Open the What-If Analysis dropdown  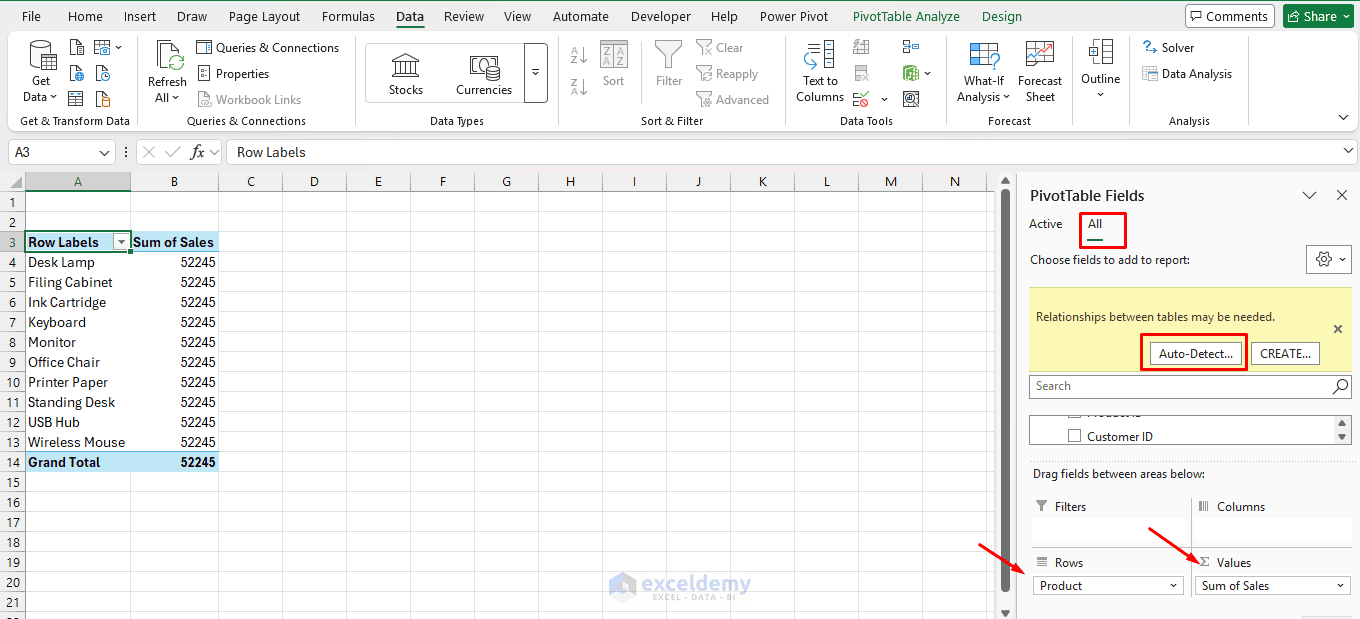pyautogui.click(x=983, y=72)
